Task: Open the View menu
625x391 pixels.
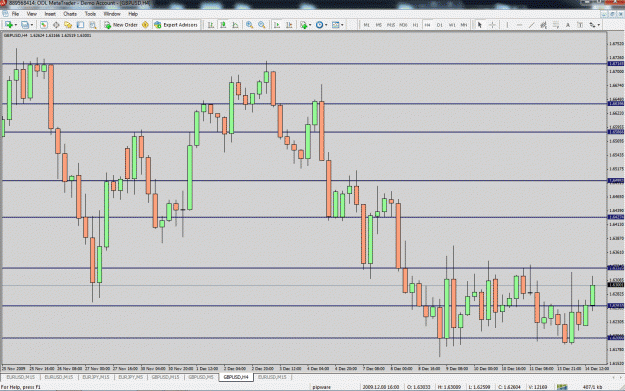Action: 31,14
